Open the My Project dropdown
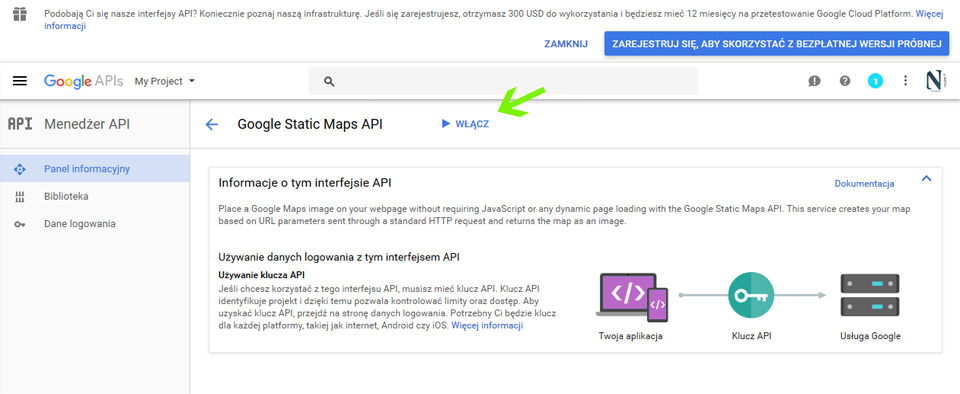The width and height of the screenshot is (960, 394). 164,81
